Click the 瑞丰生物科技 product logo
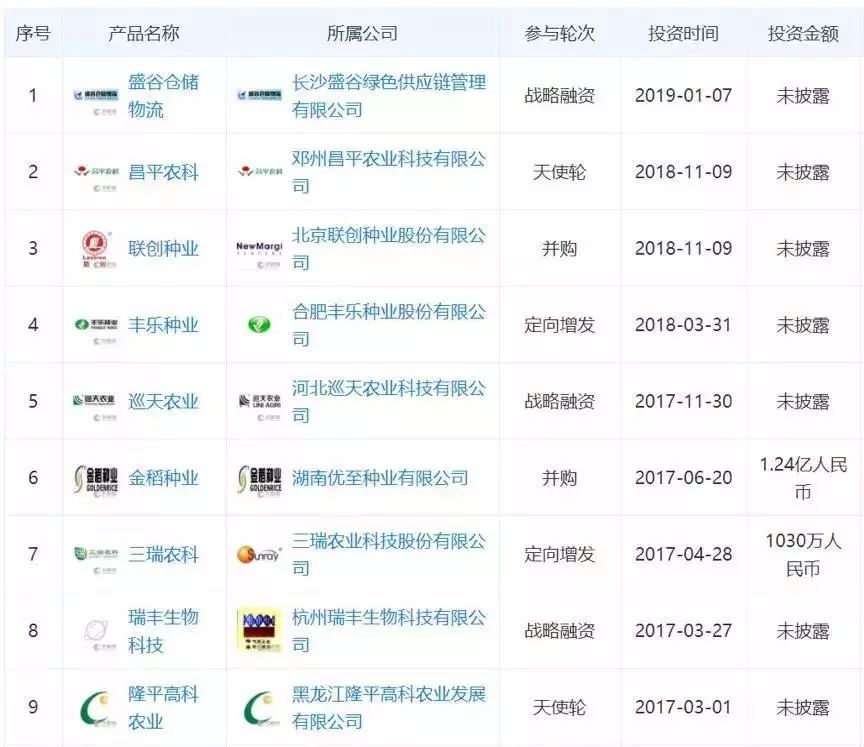The height and width of the screenshot is (747, 864). (x=95, y=630)
